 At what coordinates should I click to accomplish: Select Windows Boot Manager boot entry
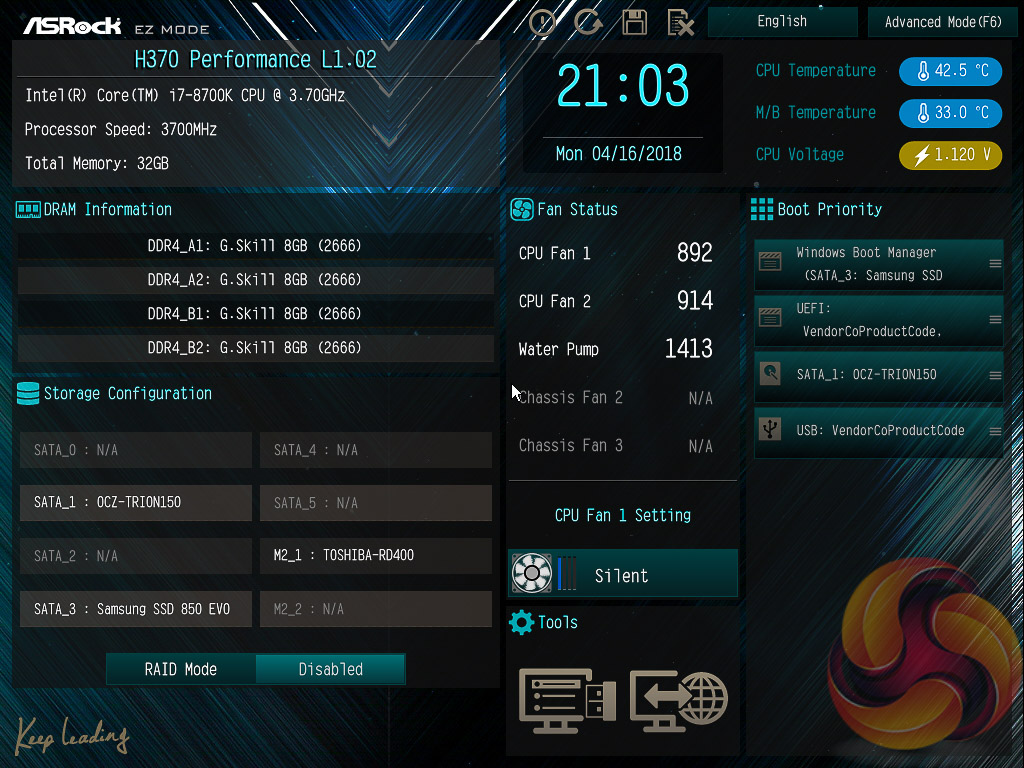[x=878, y=264]
